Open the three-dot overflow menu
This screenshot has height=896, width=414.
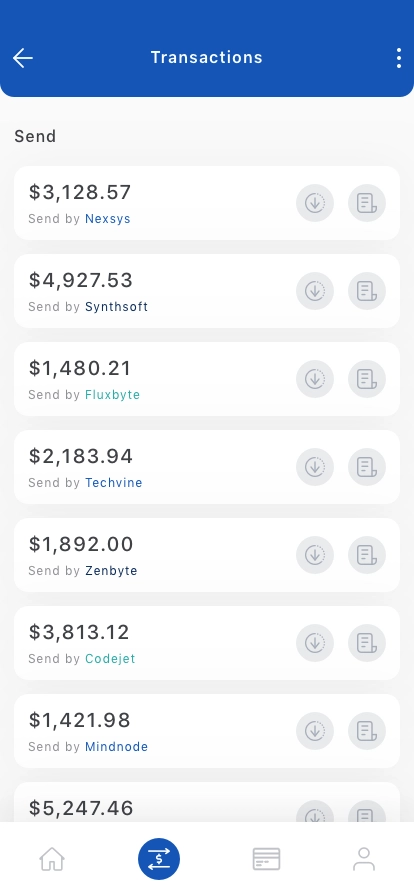(399, 58)
